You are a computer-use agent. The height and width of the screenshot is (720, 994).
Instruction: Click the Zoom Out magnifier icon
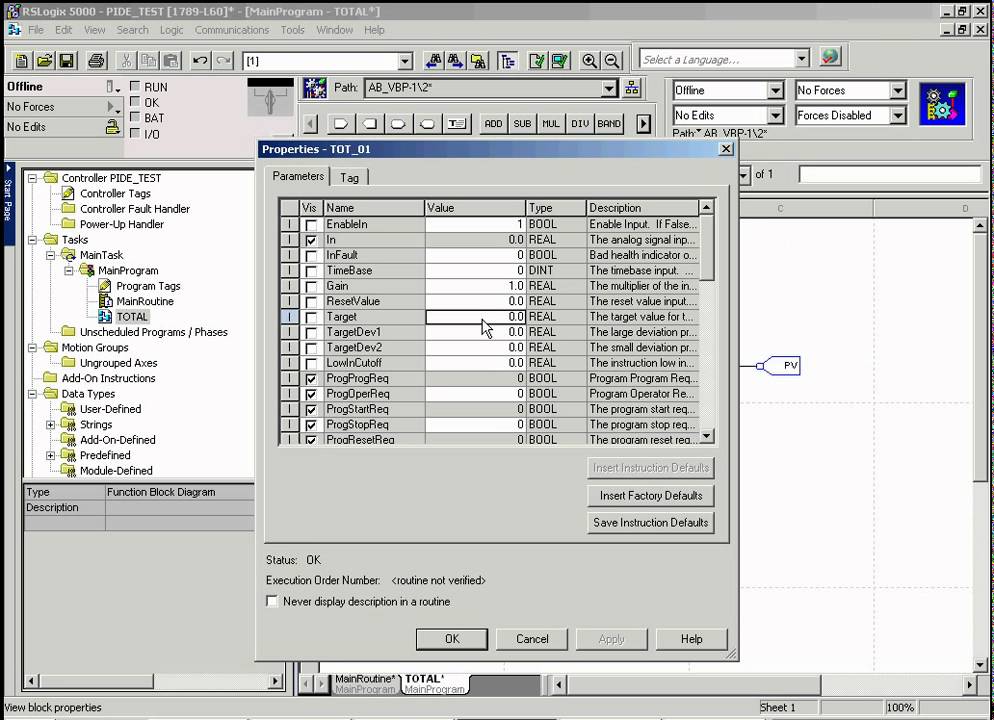(x=612, y=61)
